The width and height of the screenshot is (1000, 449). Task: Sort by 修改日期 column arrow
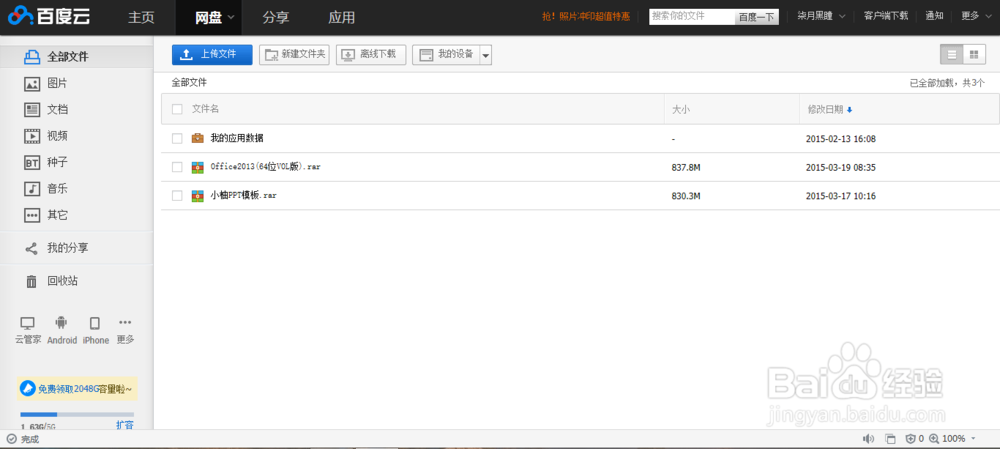pyautogui.click(x=849, y=110)
